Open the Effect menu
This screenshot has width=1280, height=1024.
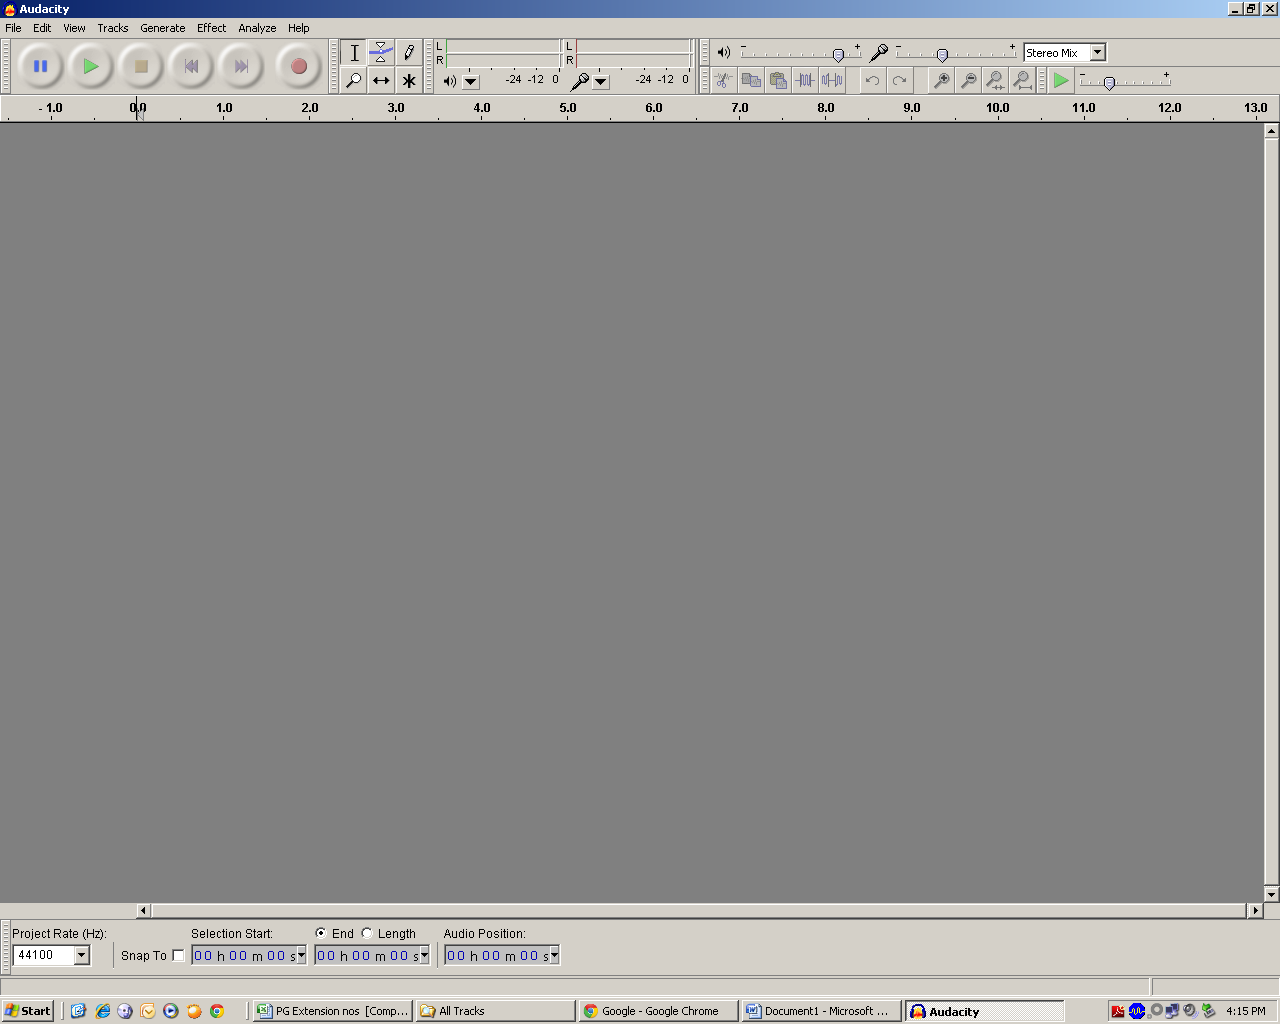(x=212, y=28)
